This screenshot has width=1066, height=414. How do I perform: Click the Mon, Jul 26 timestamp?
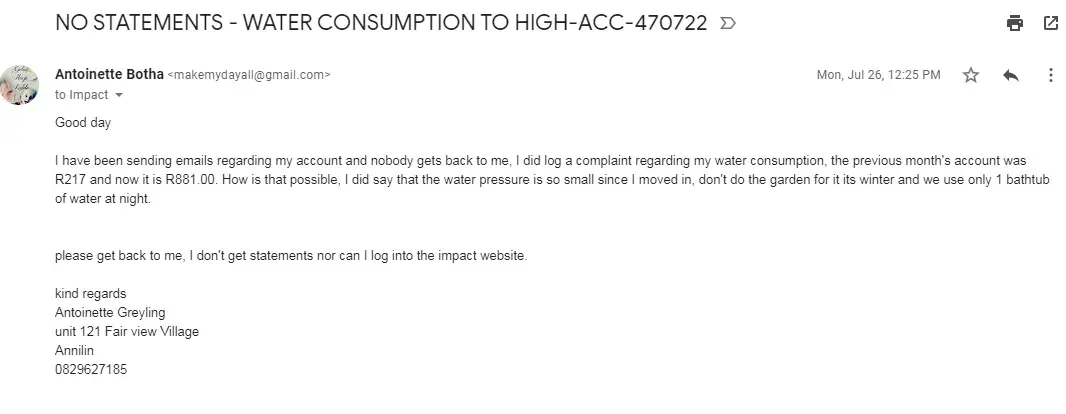[x=878, y=75]
